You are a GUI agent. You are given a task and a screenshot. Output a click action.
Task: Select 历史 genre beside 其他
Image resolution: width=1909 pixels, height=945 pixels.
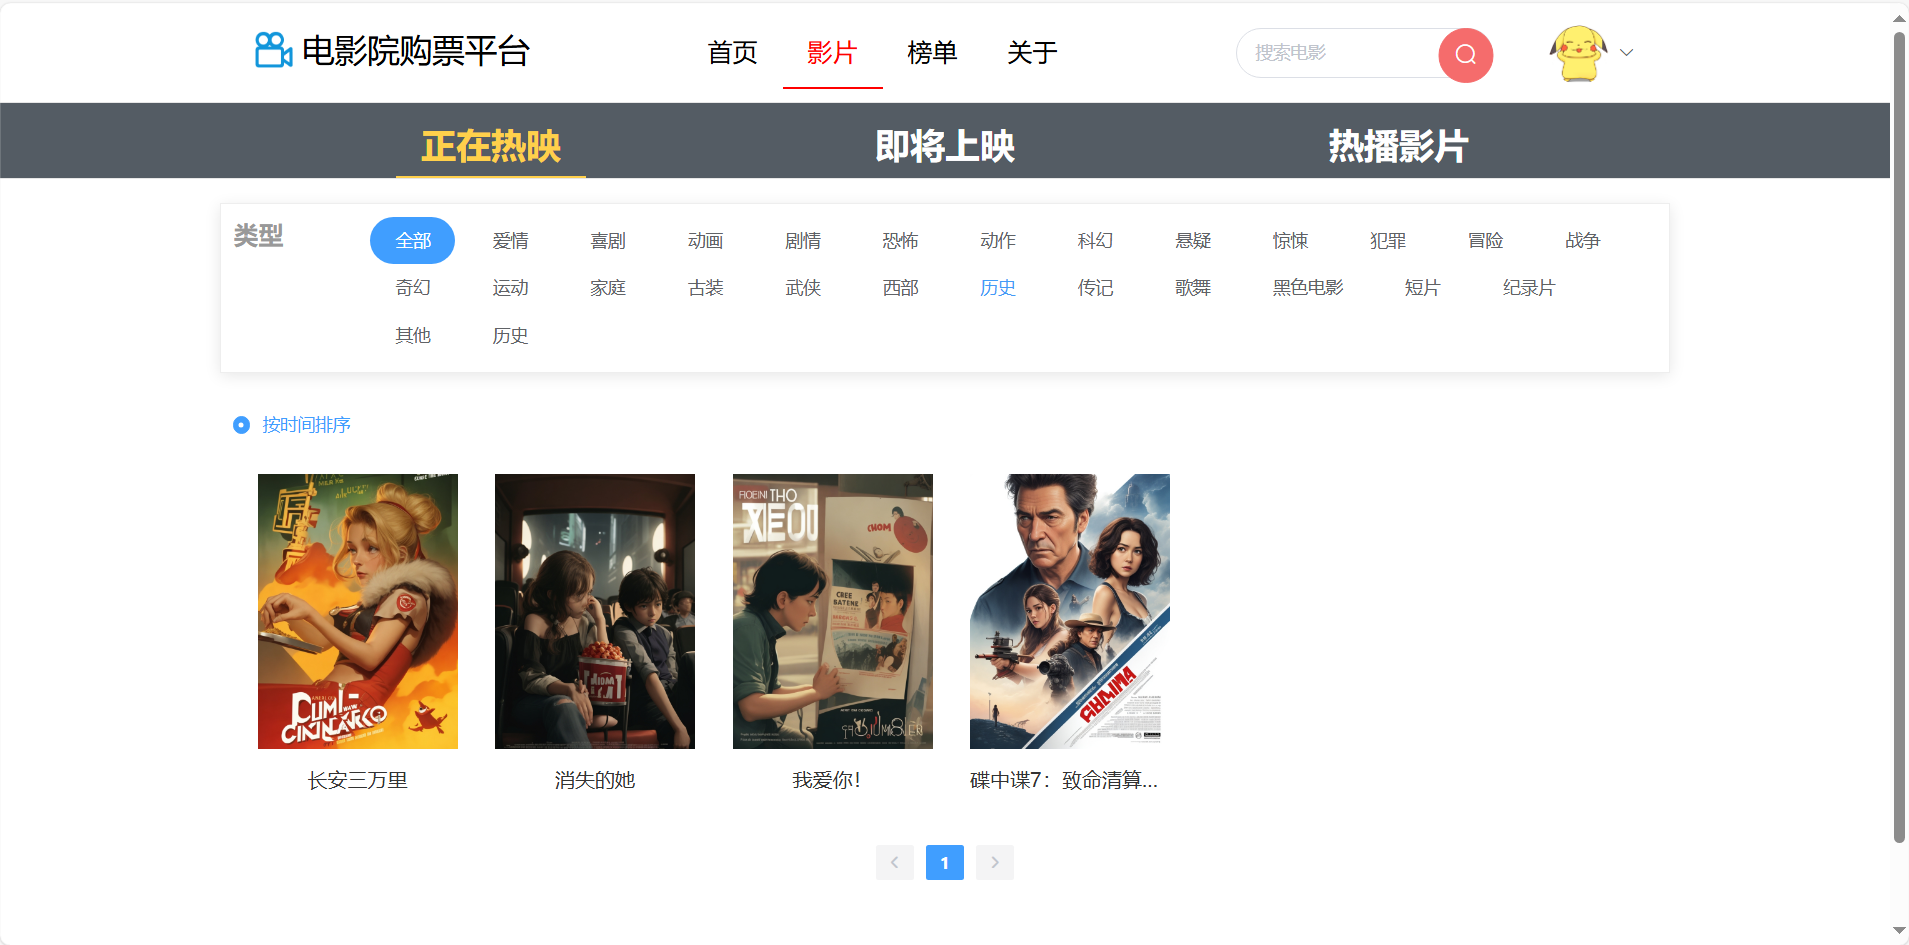[511, 336]
